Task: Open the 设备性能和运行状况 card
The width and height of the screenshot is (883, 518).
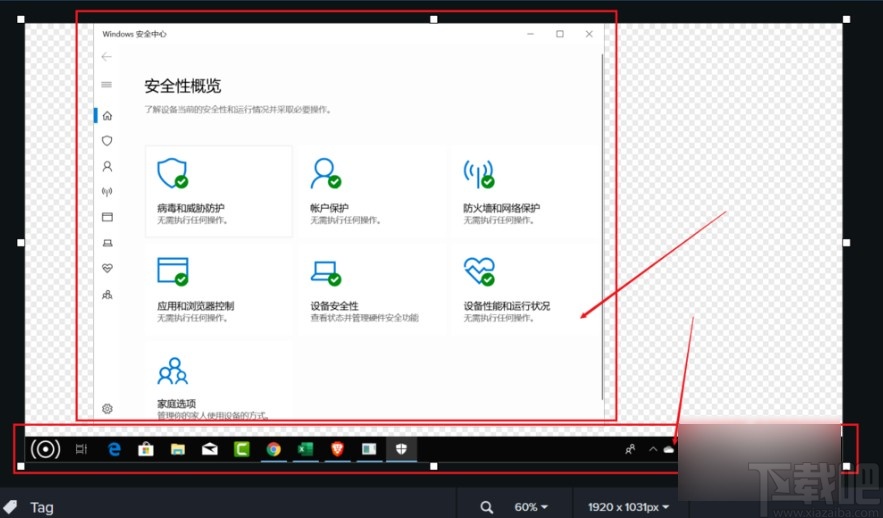Action: (525, 289)
